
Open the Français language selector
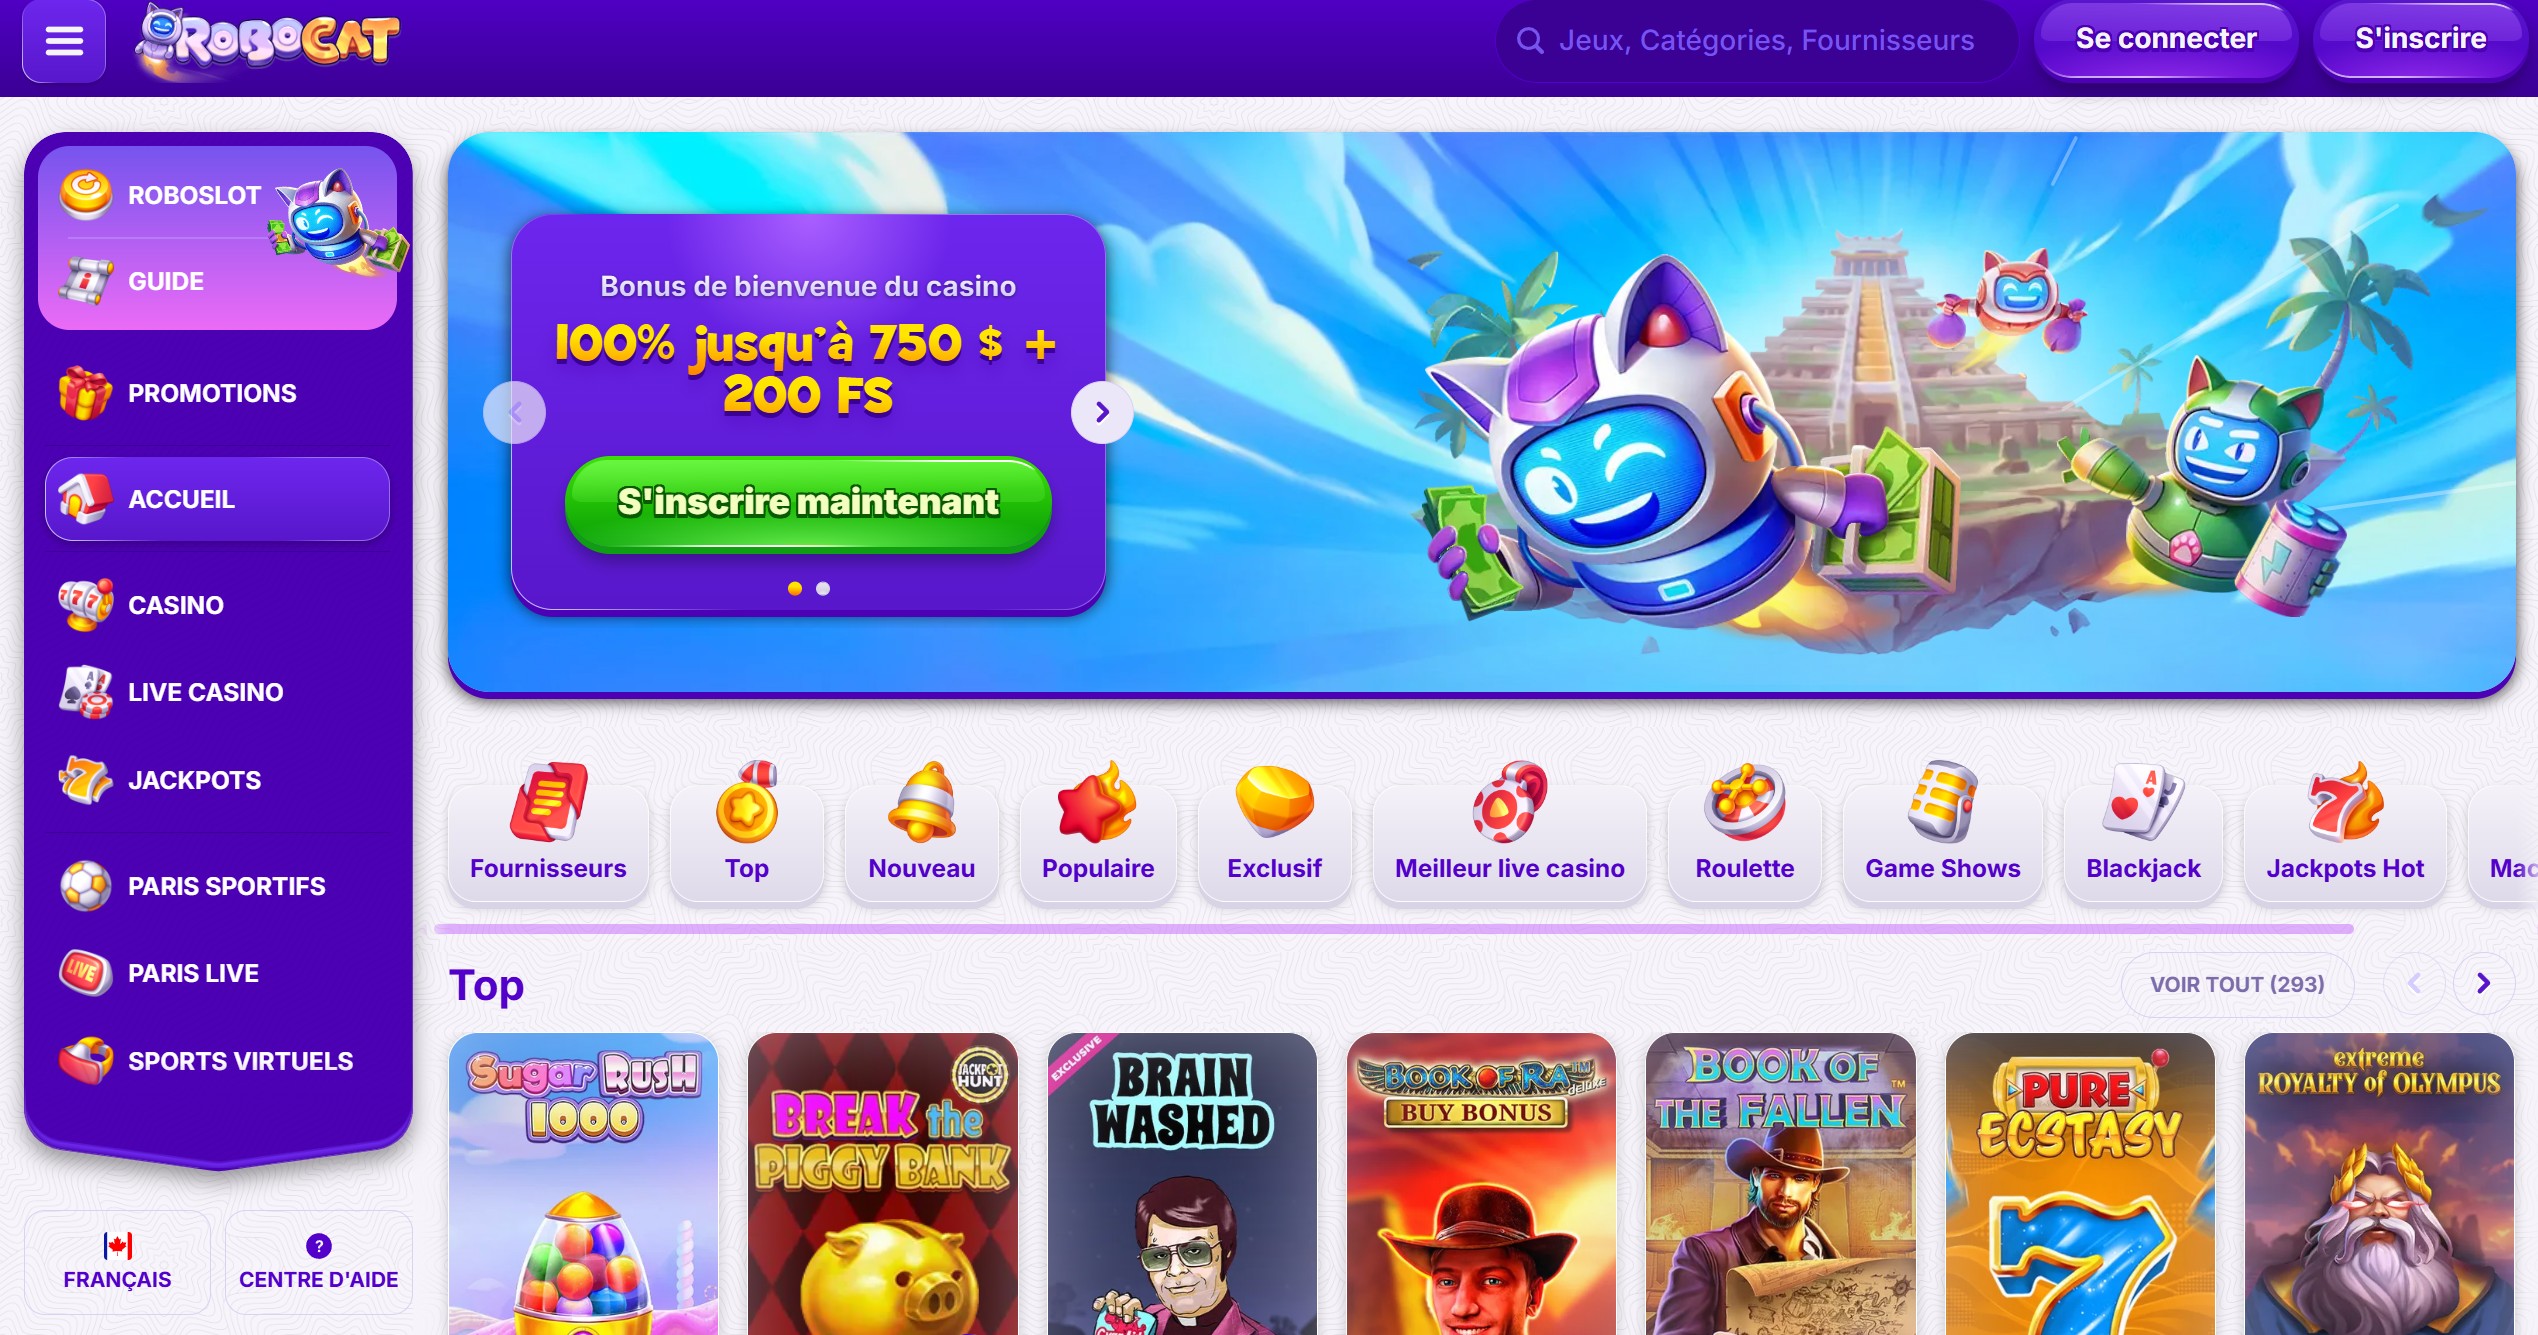(117, 1262)
